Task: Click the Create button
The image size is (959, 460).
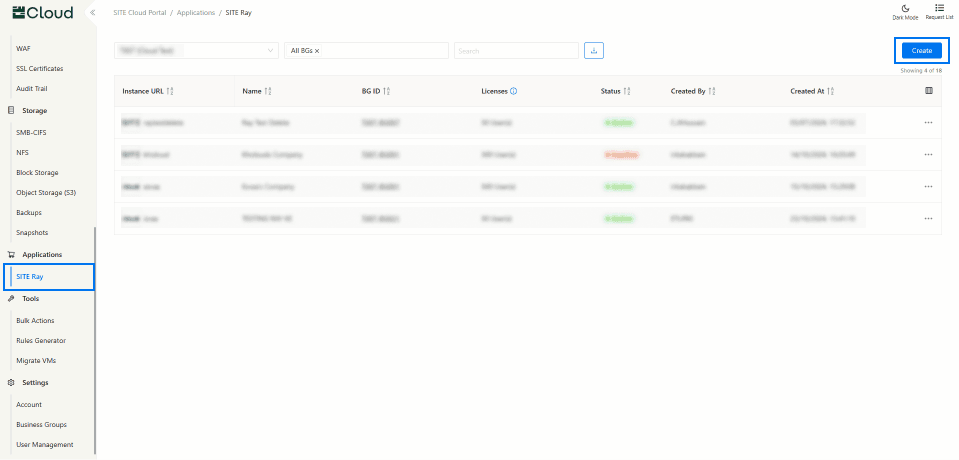Action: pos(921,50)
